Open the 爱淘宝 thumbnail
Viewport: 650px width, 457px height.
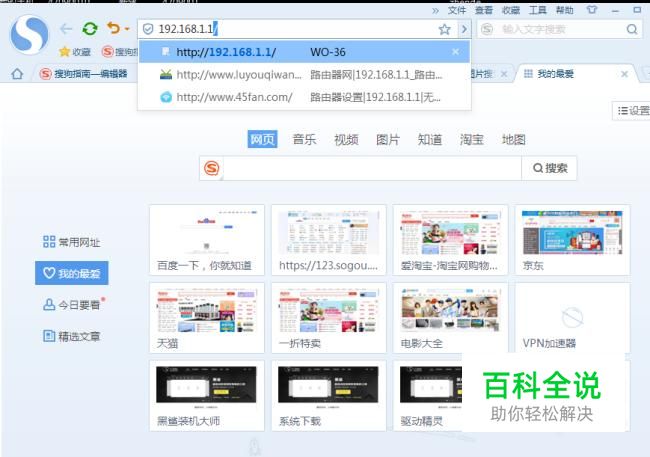[450, 240]
